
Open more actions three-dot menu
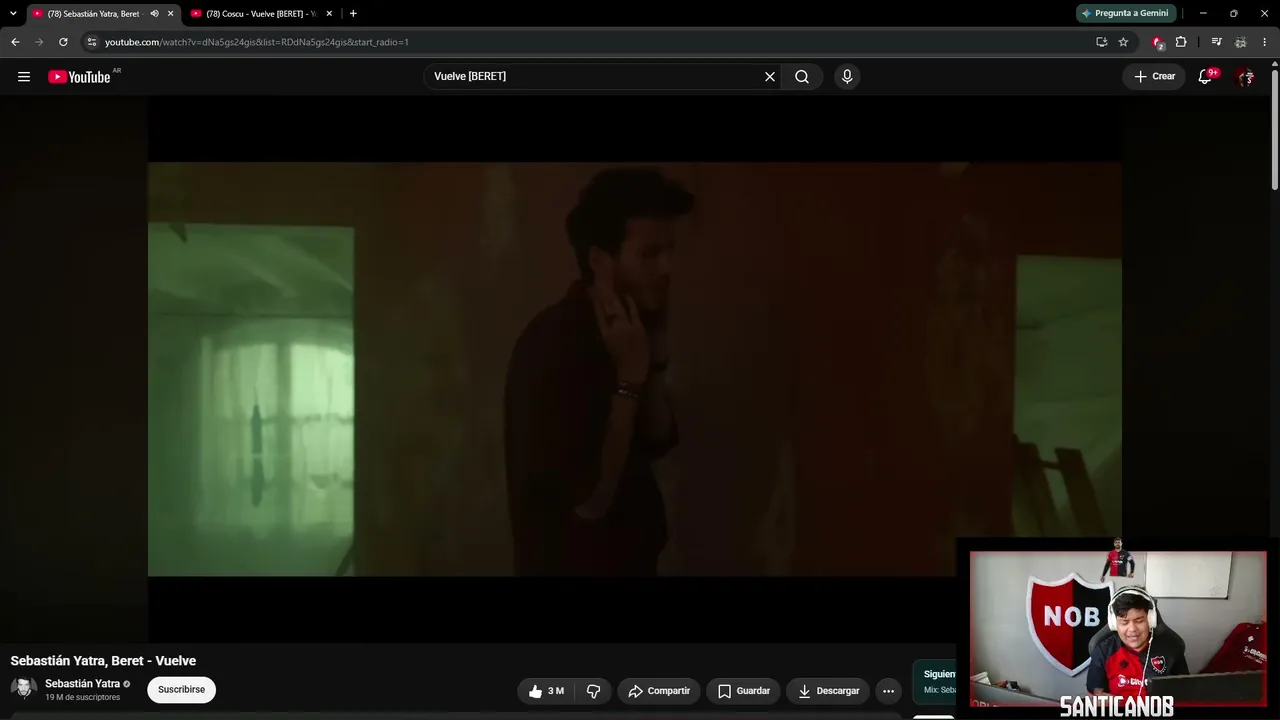pyautogui.click(x=888, y=691)
